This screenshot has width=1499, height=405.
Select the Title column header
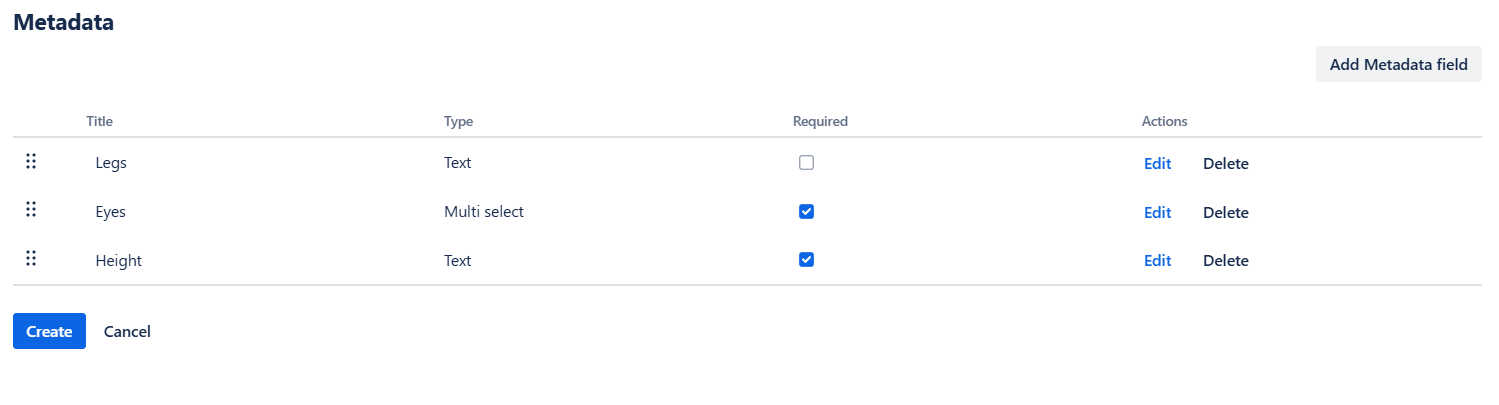(x=99, y=121)
